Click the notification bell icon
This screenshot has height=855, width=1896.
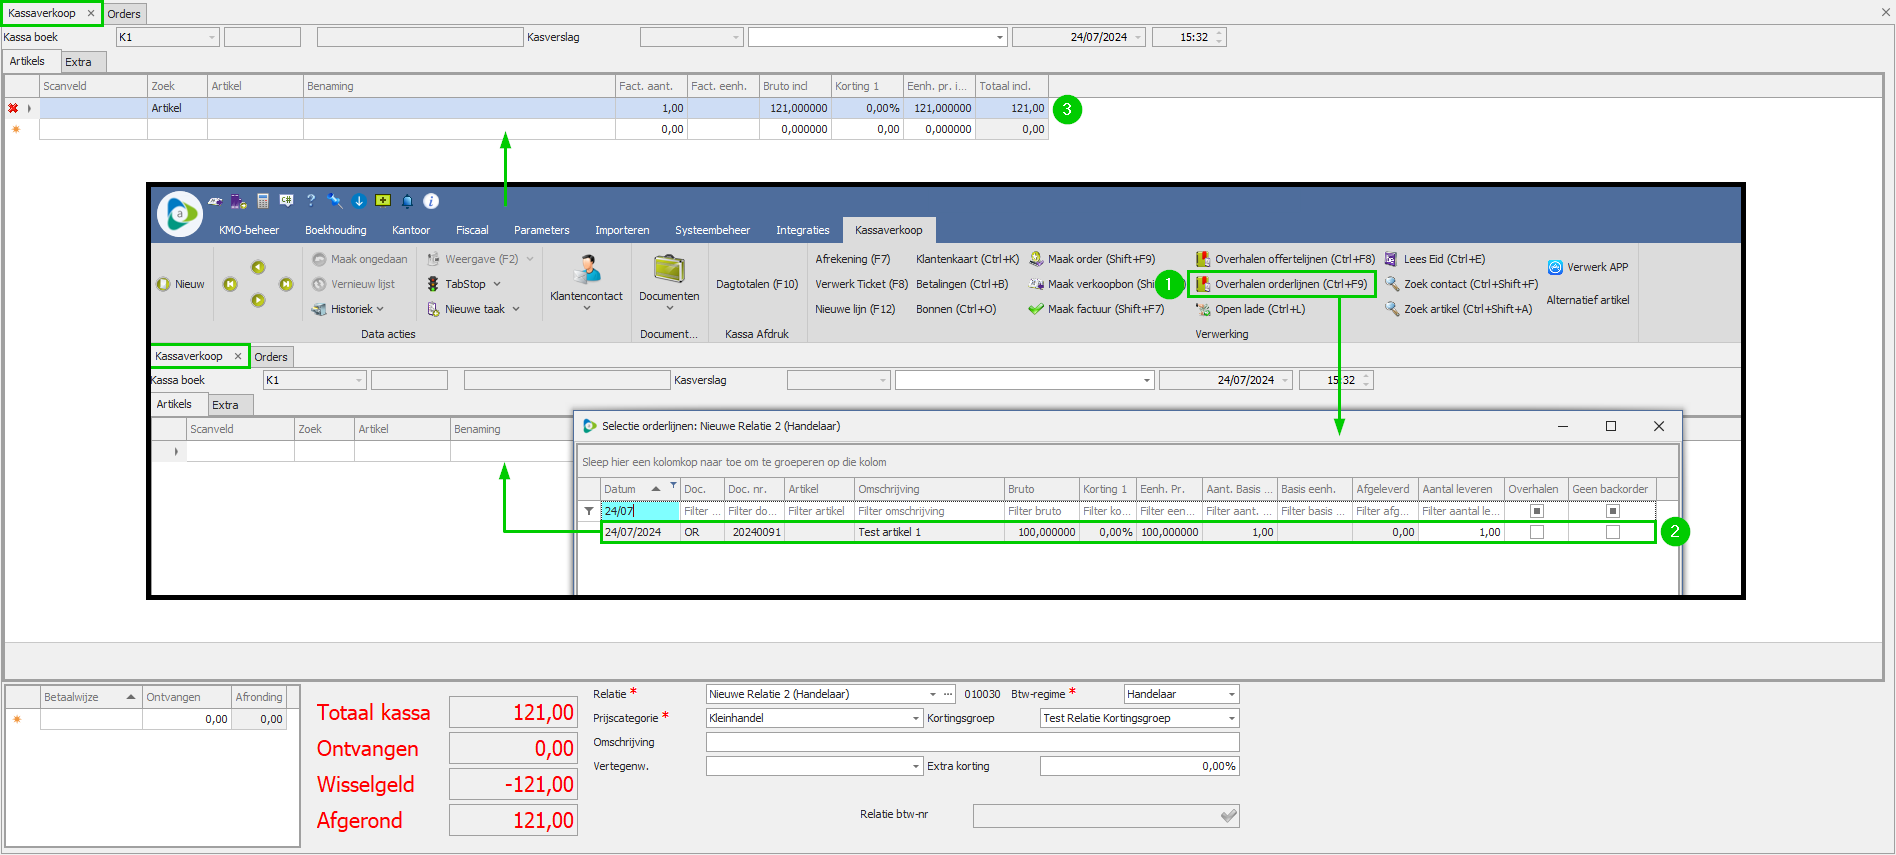coord(407,201)
